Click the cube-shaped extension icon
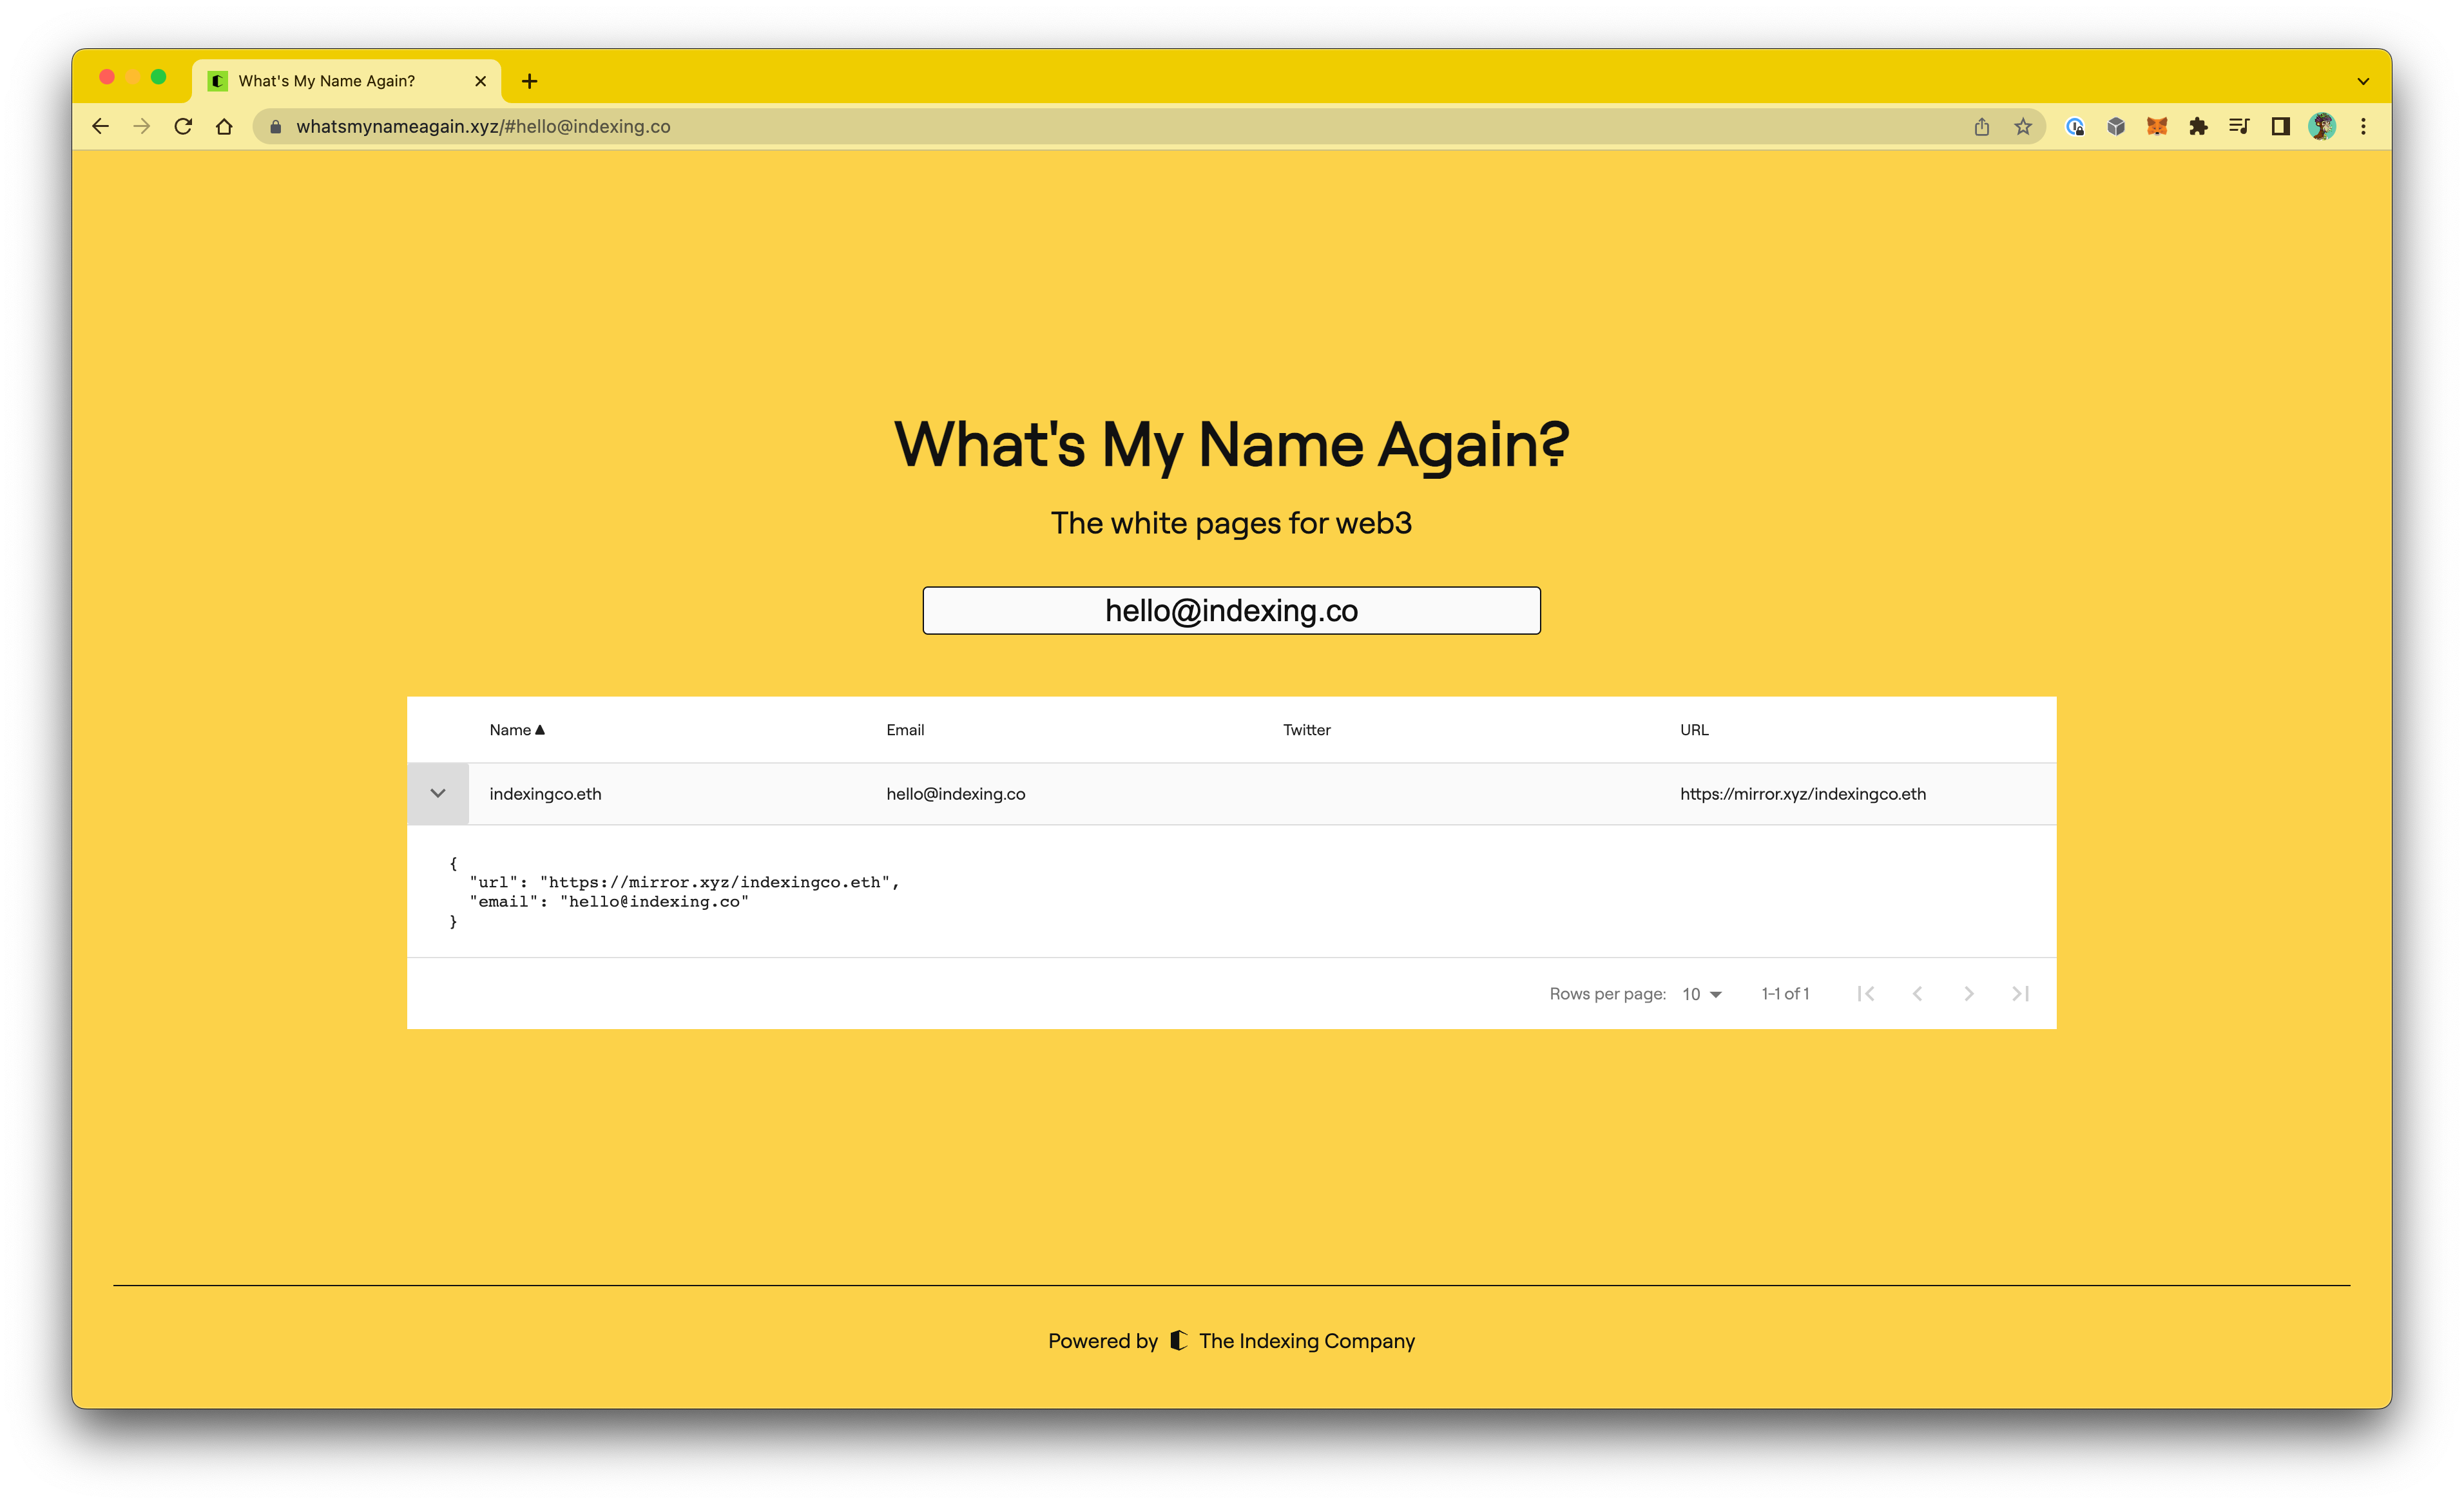Image resolution: width=2464 pixels, height=1504 pixels. pos(2116,126)
